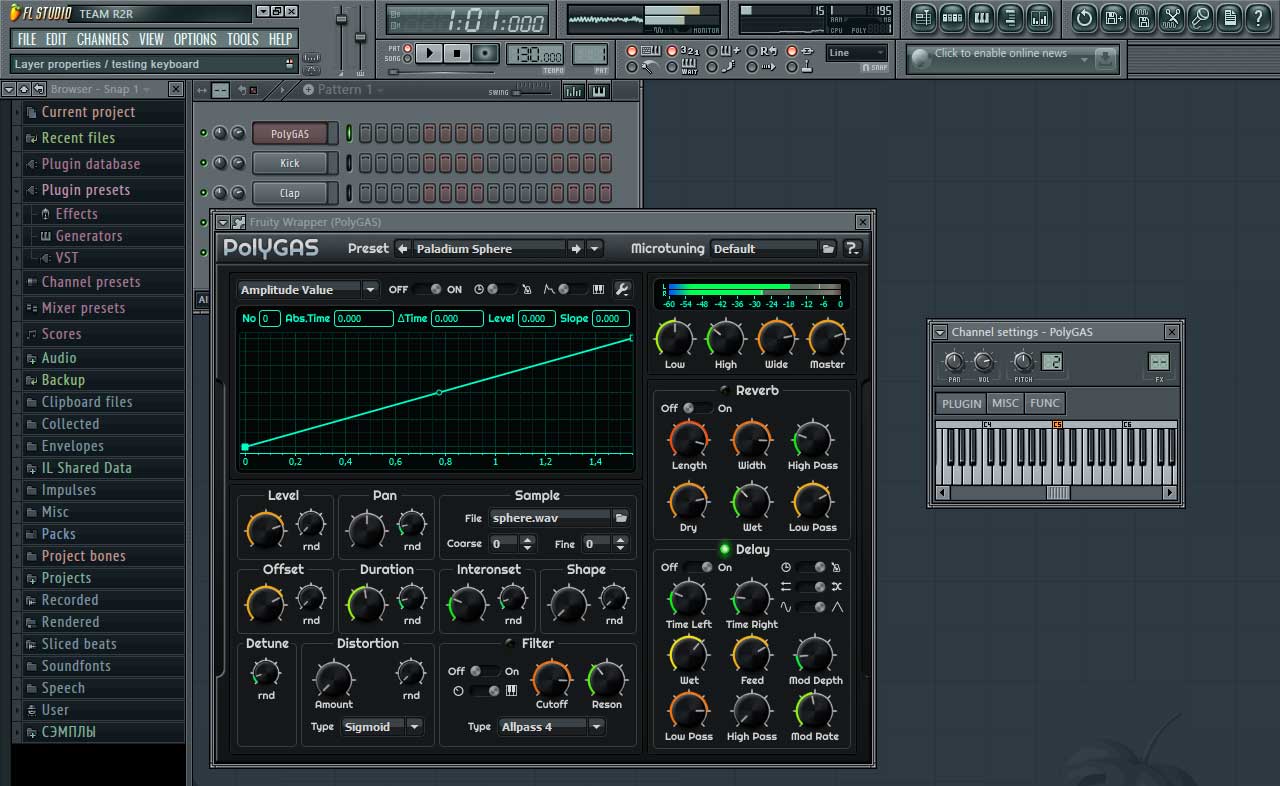Expand the Plugin presets browser folder
This screenshot has height=786, width=1280.
(85, 190)
